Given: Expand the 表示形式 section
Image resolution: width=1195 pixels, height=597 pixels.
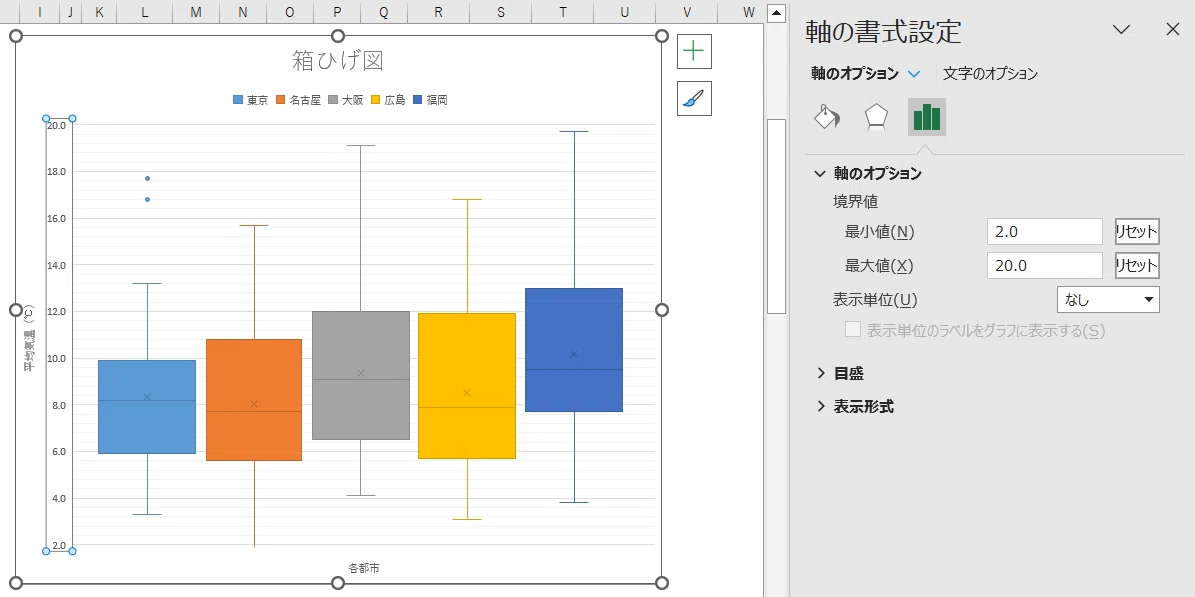Looking at the screenshot, I should point(821,406).
